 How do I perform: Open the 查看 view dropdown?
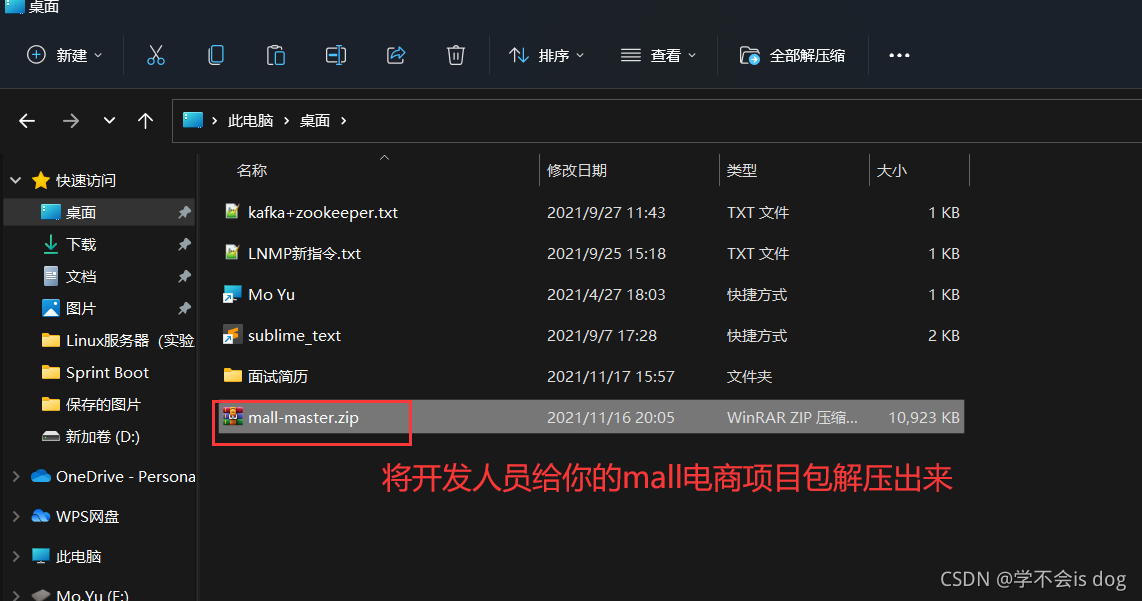(660, 55)
